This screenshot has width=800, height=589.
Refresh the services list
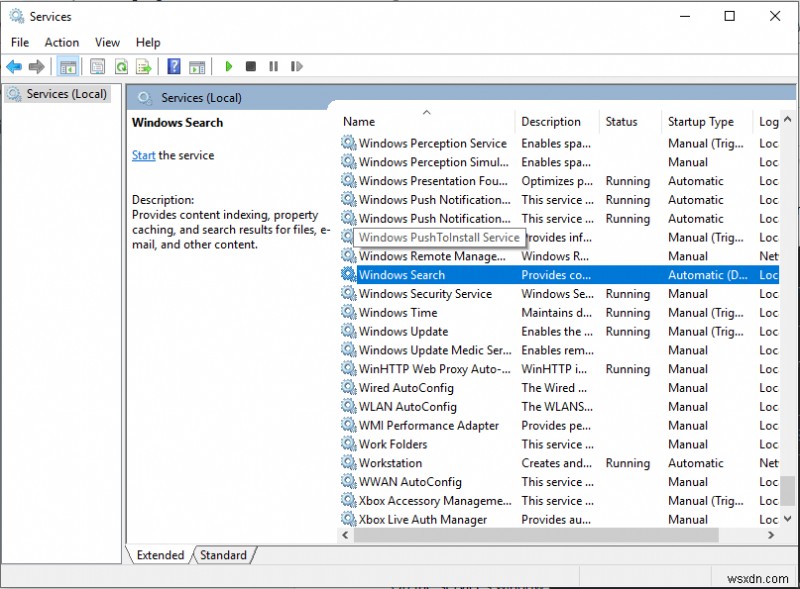(x=120, y=66)
